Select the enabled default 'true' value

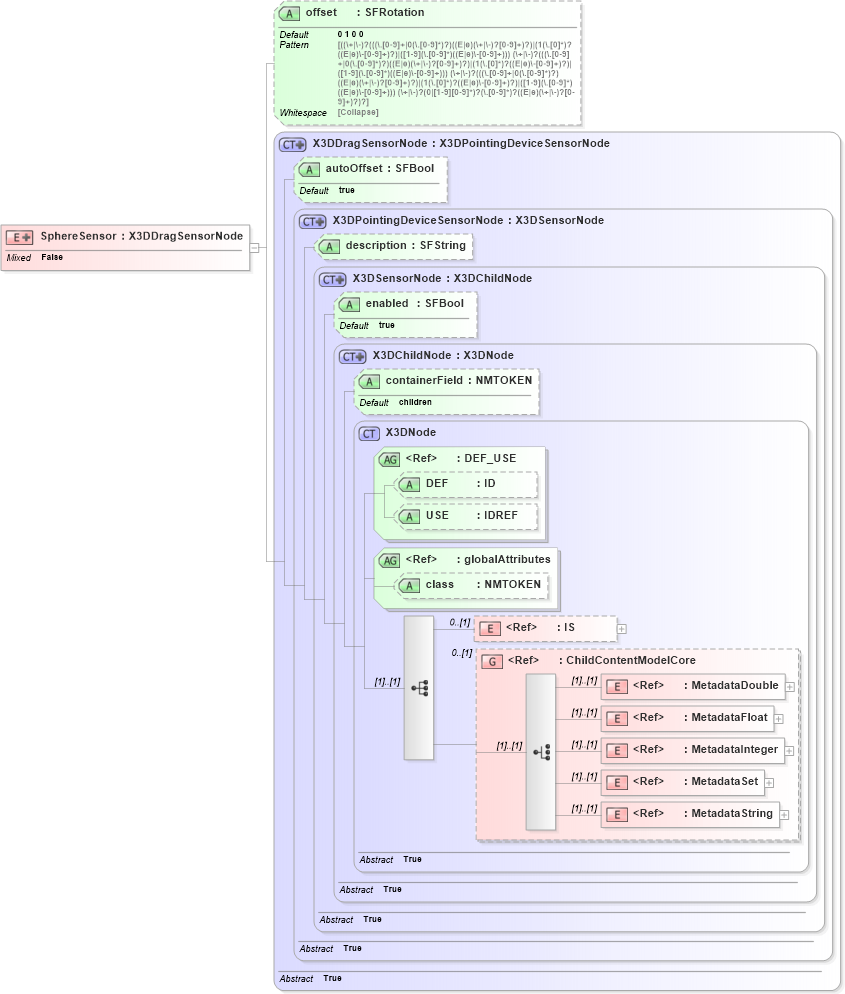(x=387, y=325)
